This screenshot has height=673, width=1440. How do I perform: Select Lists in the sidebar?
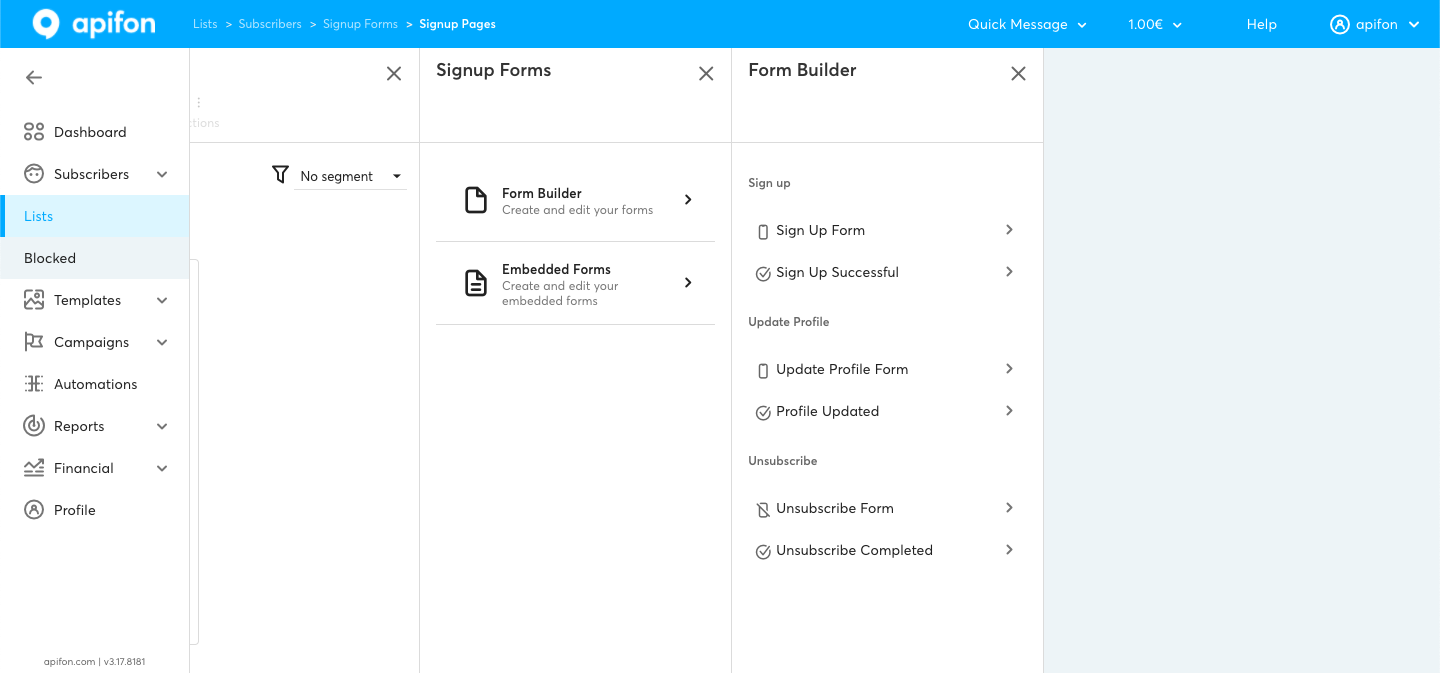pos(39,216)
